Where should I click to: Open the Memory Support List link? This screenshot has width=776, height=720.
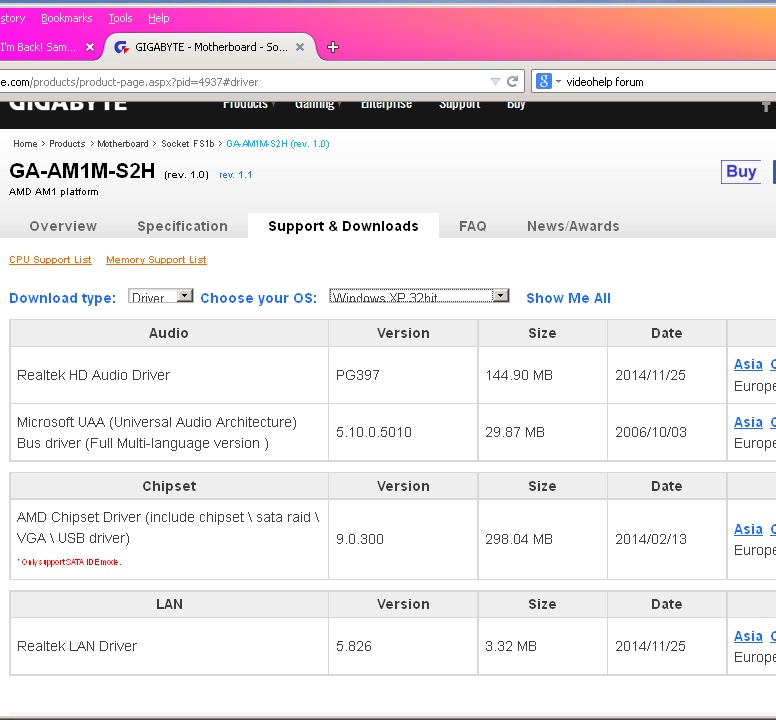pos(156,260)
